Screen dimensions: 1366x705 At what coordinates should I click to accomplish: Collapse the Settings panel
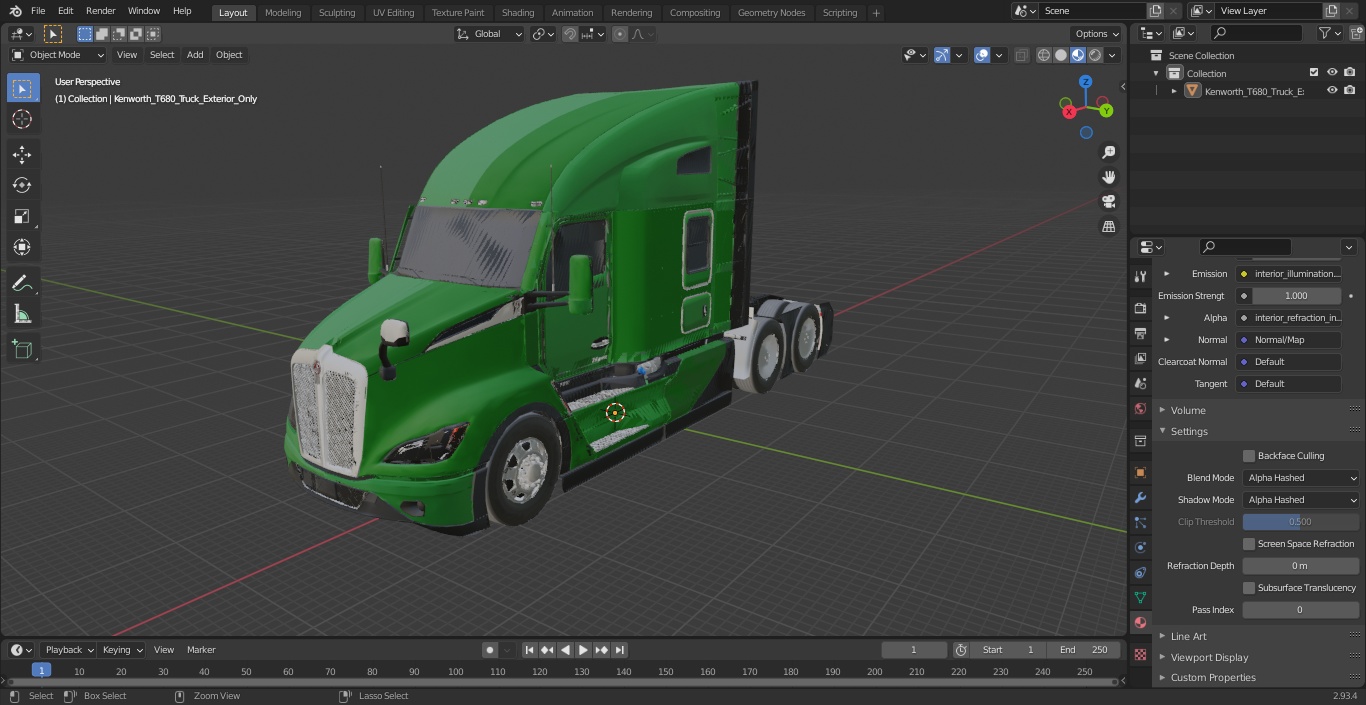coord(1189,432)
